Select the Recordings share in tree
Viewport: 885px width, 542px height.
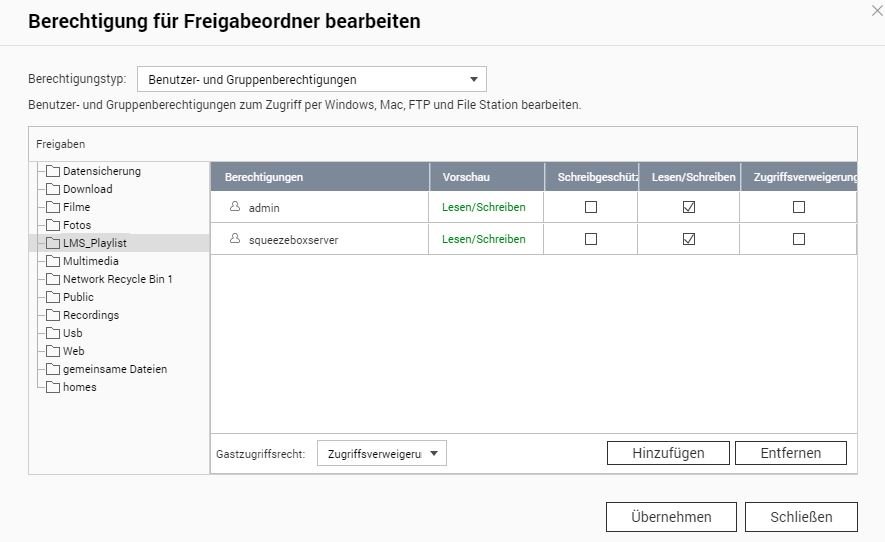point(90,315)
